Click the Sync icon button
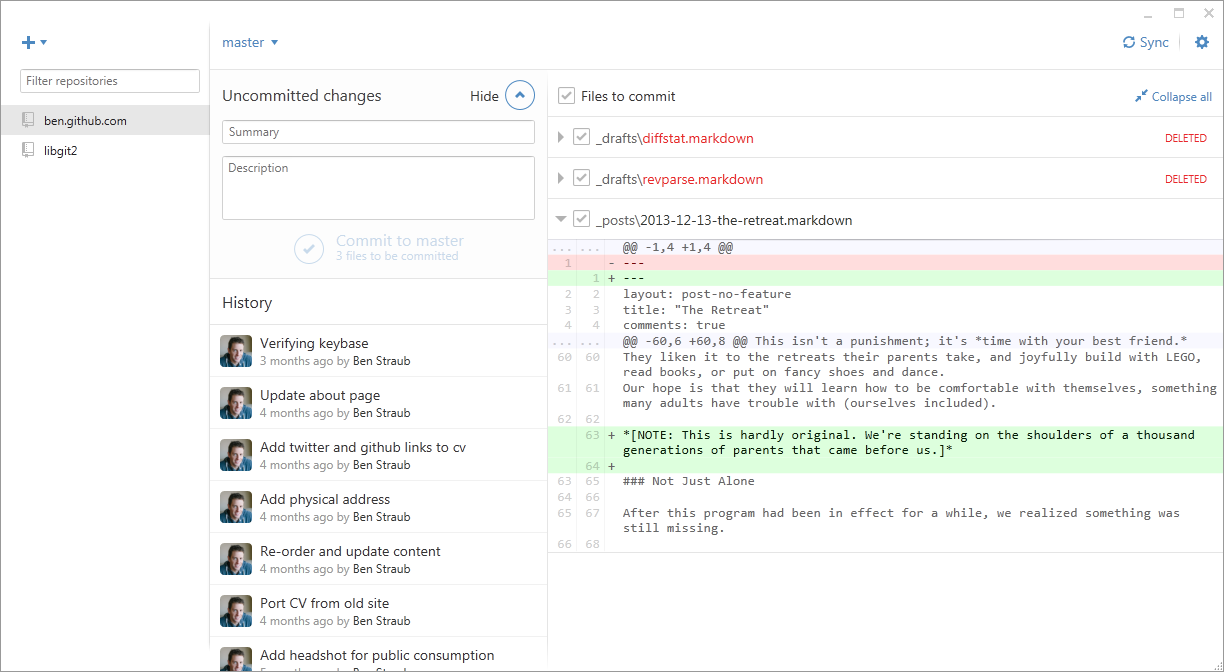The width and height of the screenshot is (1224, 672). [x=1129, y=42]
